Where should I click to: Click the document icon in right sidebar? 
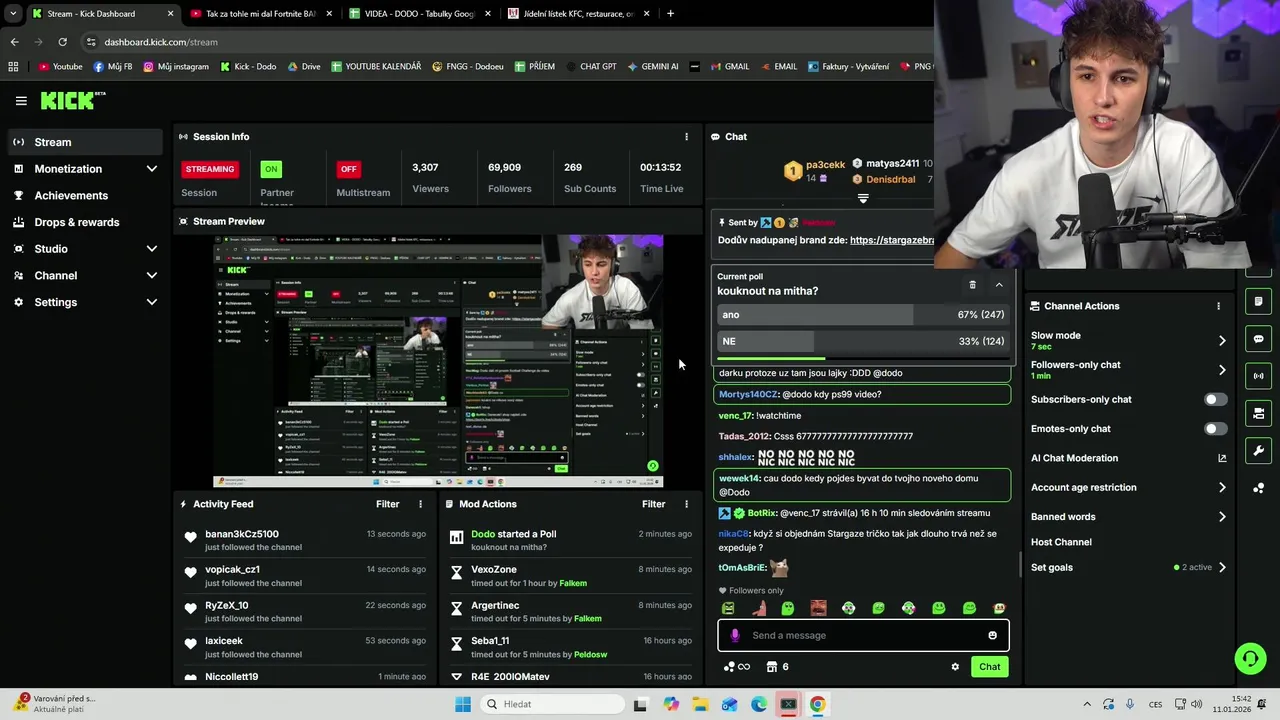[x=1258, y=301]
